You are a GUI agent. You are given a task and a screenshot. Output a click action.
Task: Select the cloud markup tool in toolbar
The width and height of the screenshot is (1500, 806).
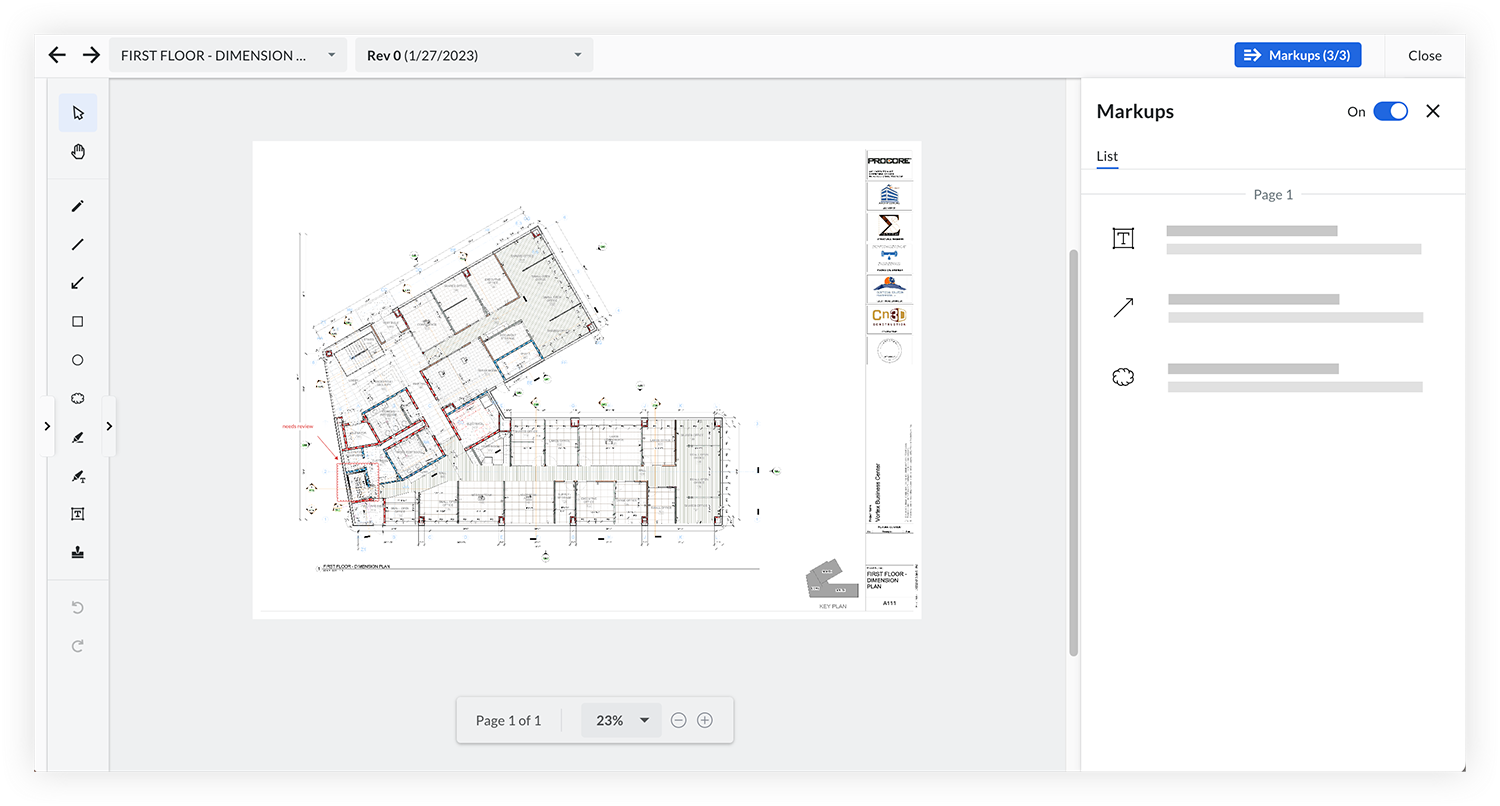click(x=78, y=398)
